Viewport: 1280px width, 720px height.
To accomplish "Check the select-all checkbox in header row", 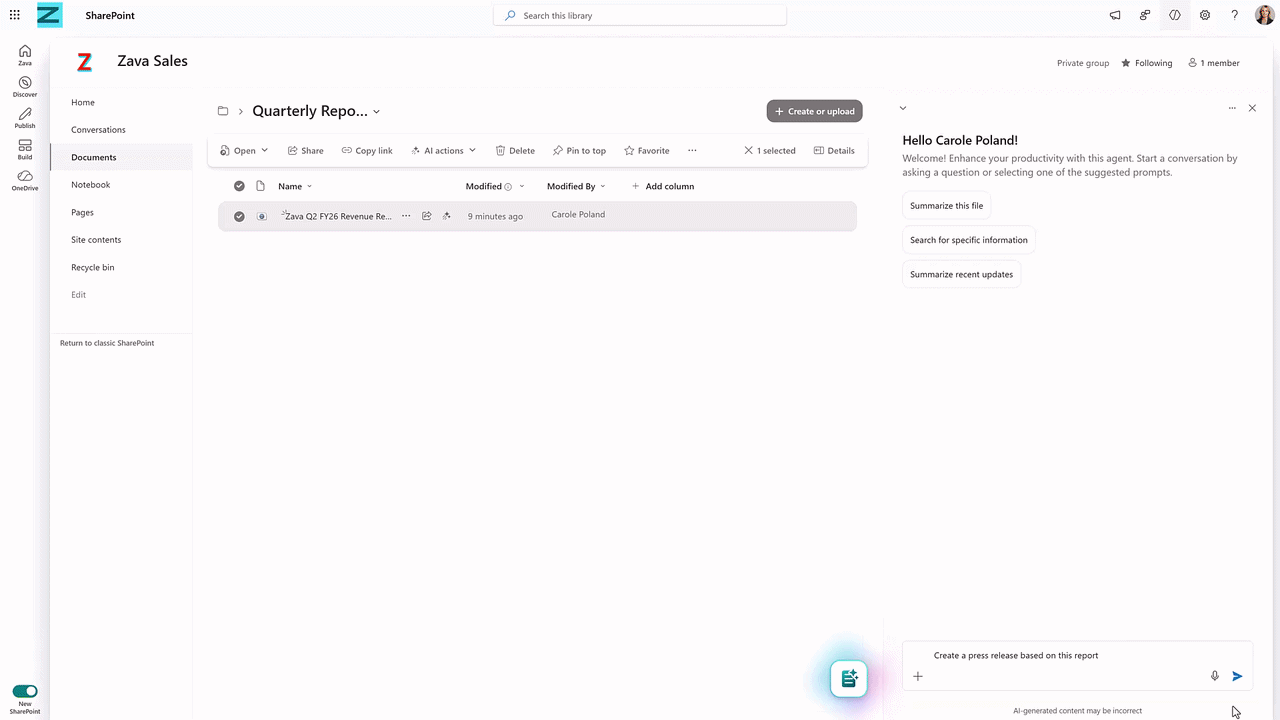I will 239,186.
